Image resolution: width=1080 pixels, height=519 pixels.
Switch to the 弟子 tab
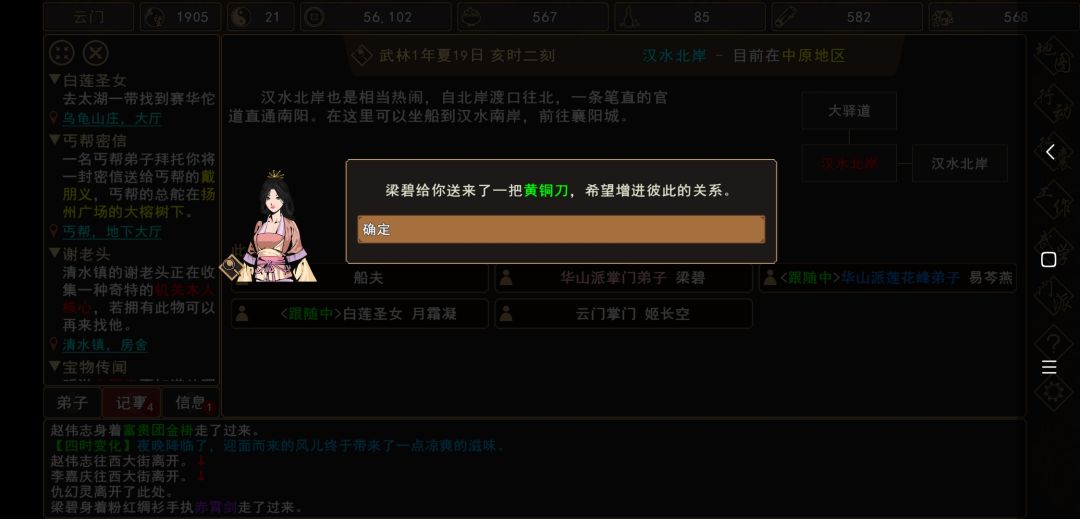pos(72,403)
